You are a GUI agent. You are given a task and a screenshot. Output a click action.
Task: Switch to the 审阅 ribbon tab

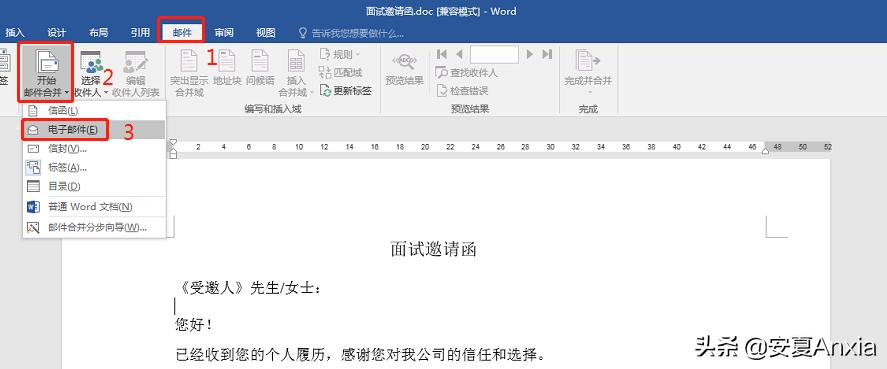click(x=223, y=33)
